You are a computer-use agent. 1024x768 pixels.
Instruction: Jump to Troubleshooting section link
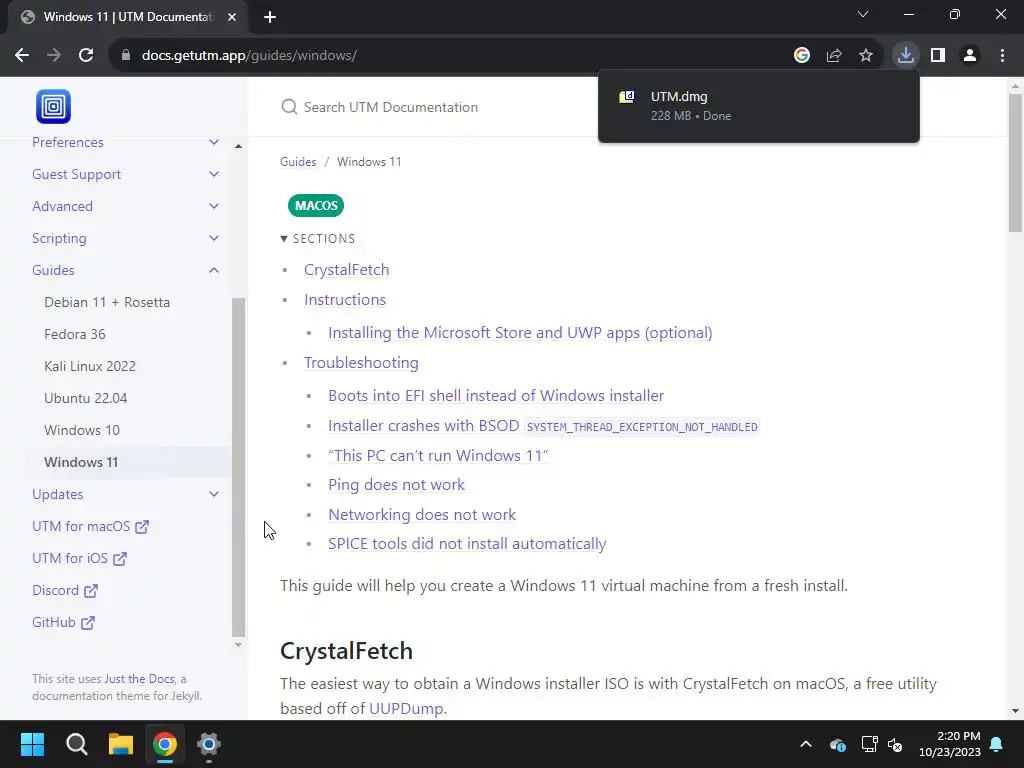pos(361,362)
